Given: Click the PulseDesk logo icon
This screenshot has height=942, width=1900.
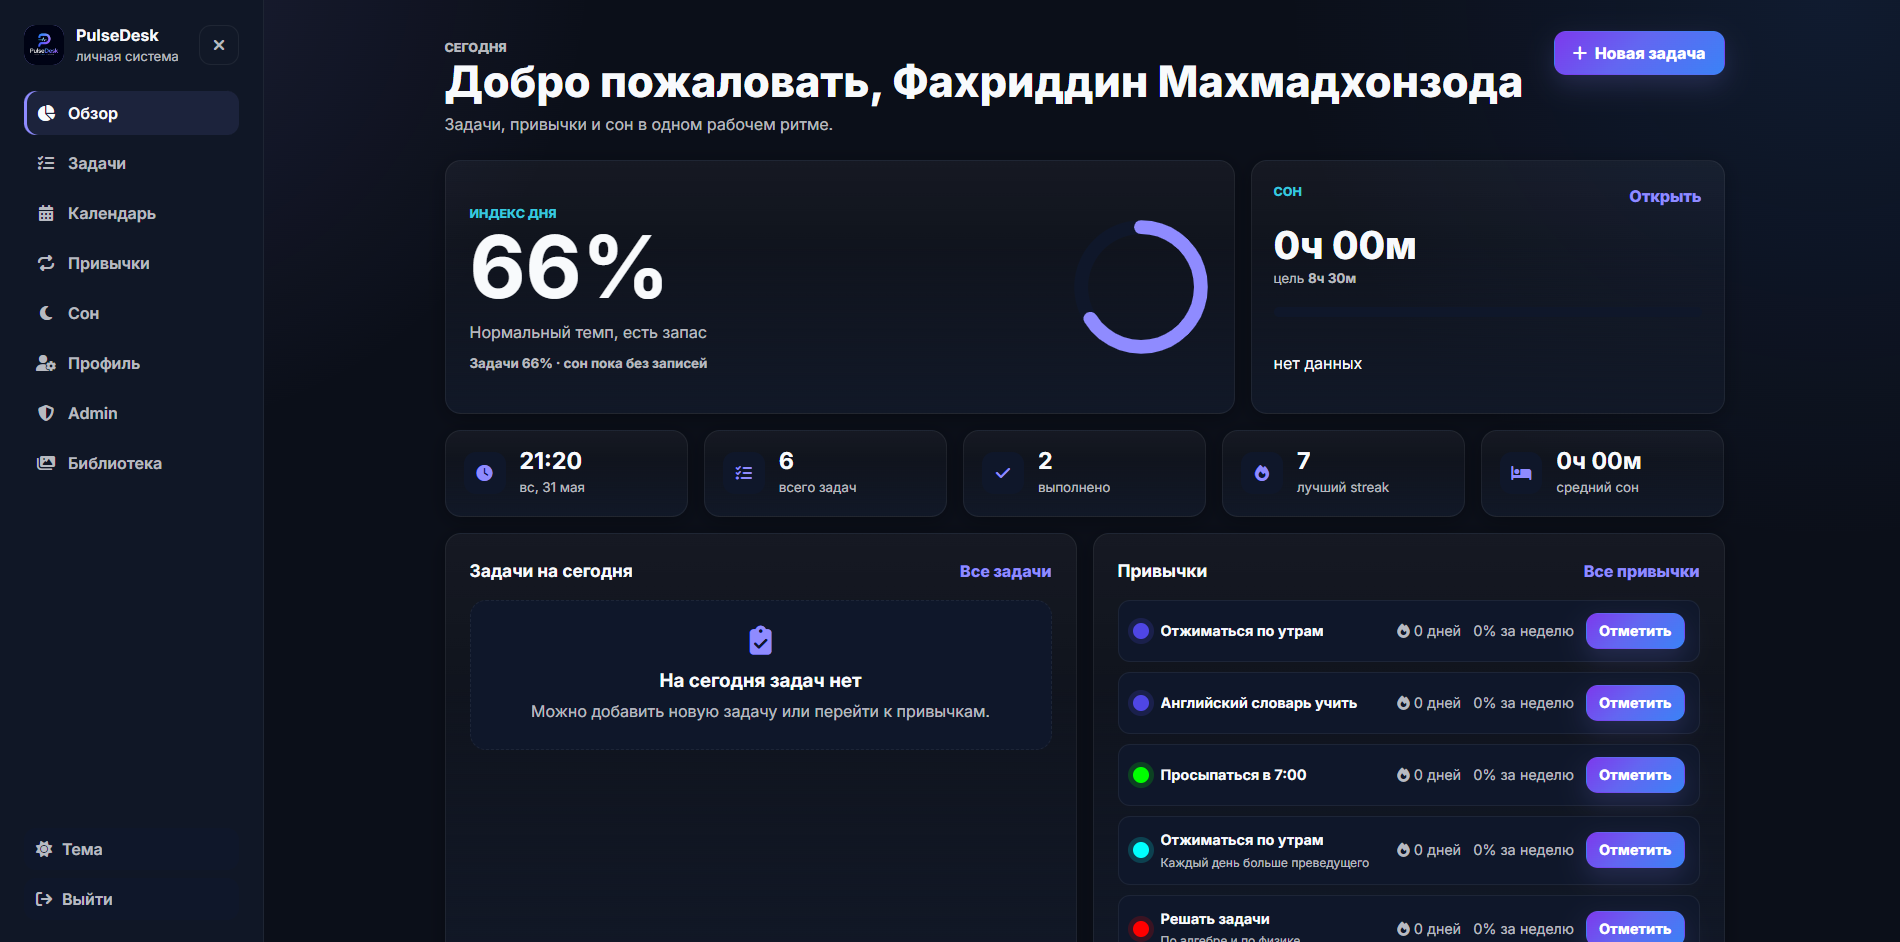Looking at the screenshot, I should 44,45.
